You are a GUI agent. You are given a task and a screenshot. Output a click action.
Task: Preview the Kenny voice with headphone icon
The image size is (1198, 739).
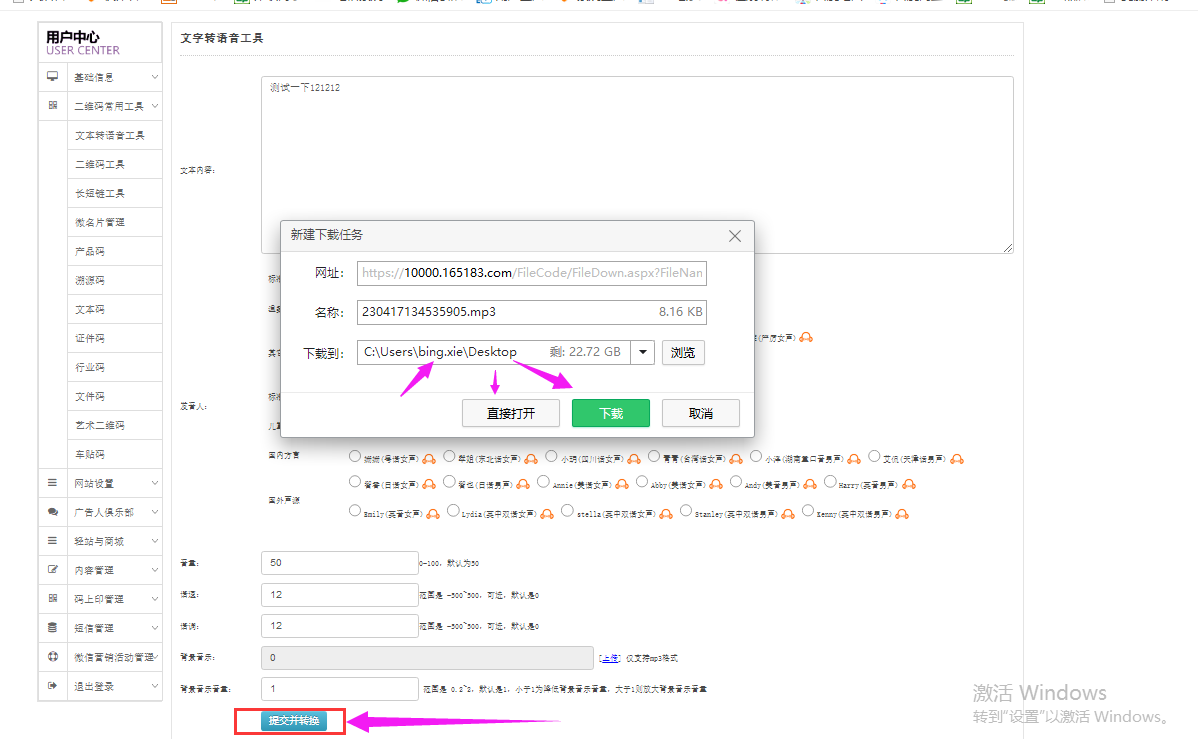[x=900, y=514]
